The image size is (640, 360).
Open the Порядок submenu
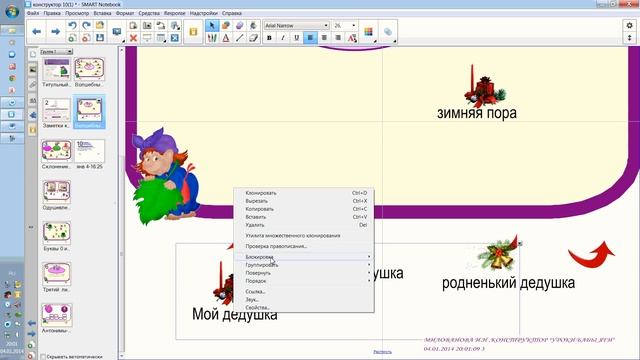point(304,281)
